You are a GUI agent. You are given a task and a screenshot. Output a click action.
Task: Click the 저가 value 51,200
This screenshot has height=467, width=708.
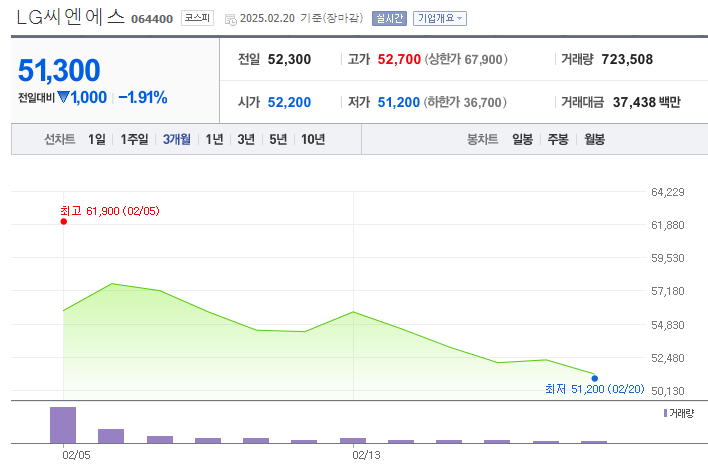tap(399, 102)
